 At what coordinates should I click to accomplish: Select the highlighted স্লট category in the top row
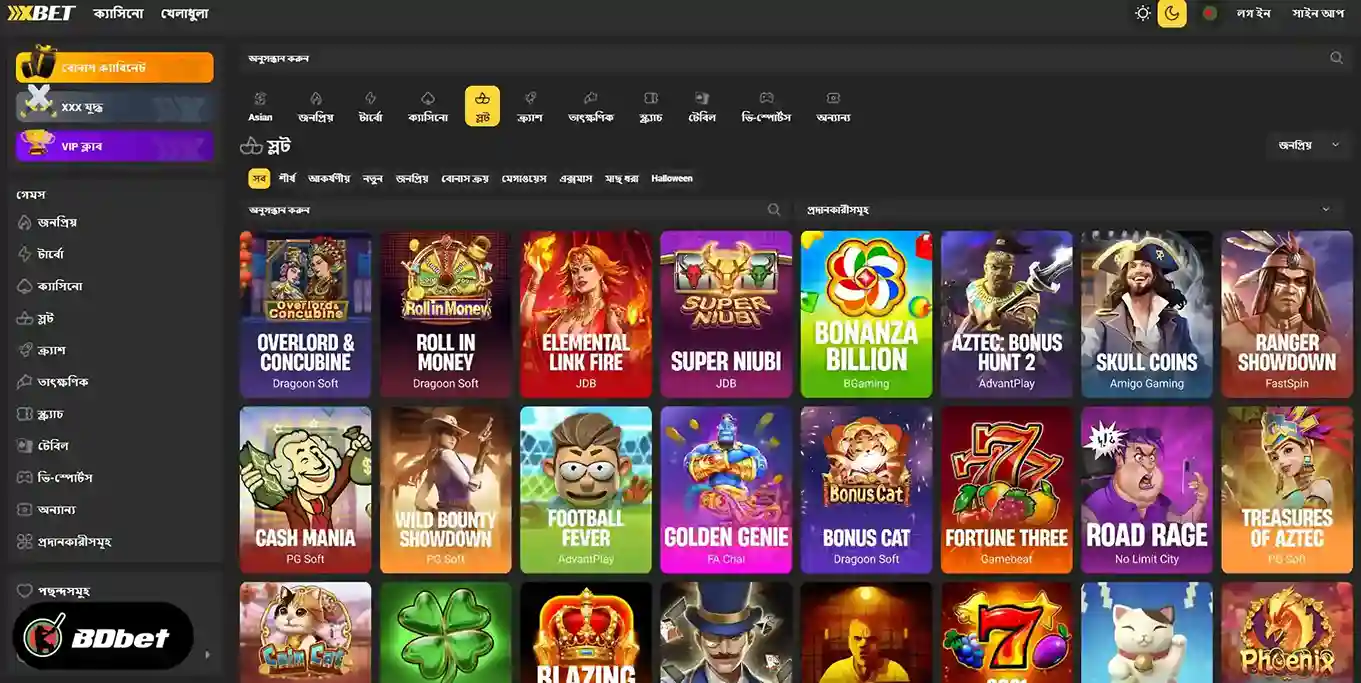(482, 106)
